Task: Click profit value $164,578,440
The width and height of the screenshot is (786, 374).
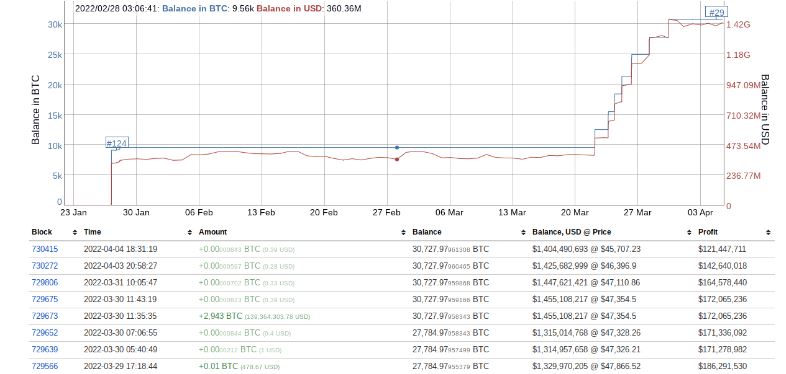Action: tap(722, 282)
